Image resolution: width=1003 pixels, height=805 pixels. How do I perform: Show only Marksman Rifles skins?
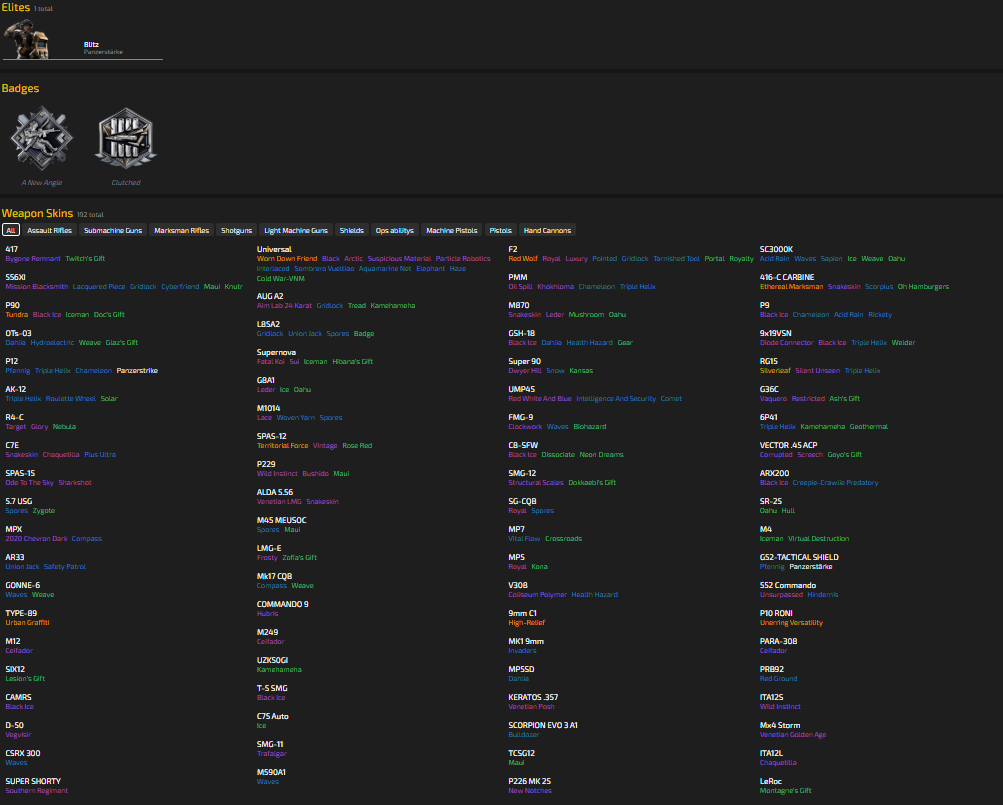(182, 230)
